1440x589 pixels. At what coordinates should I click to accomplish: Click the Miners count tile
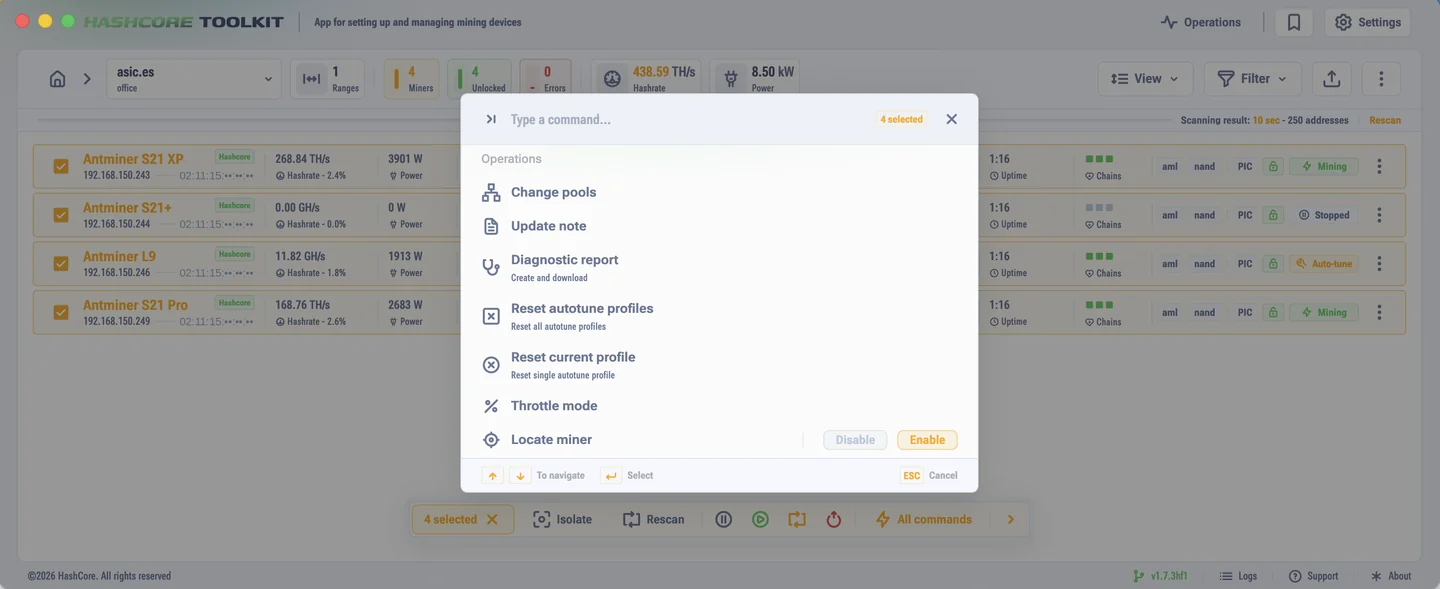[x=411, y=79]
